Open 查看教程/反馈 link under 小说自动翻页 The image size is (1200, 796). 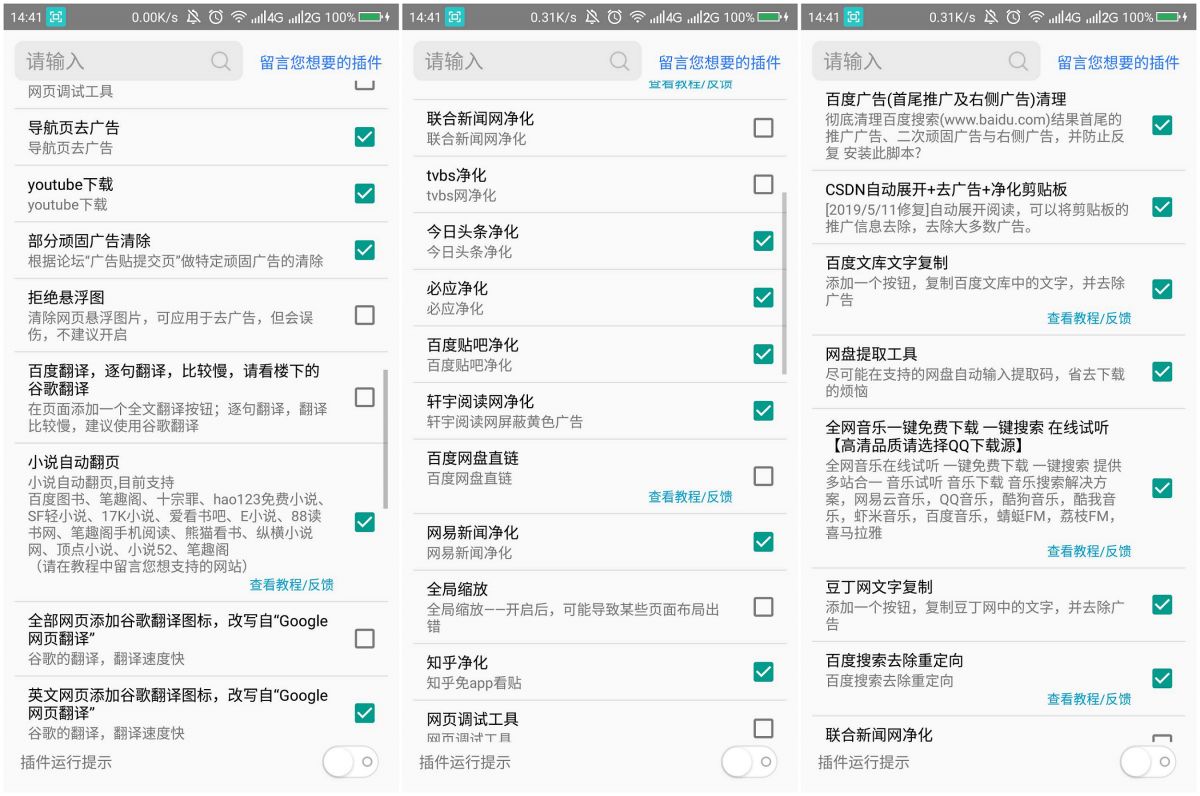point(292,585)
